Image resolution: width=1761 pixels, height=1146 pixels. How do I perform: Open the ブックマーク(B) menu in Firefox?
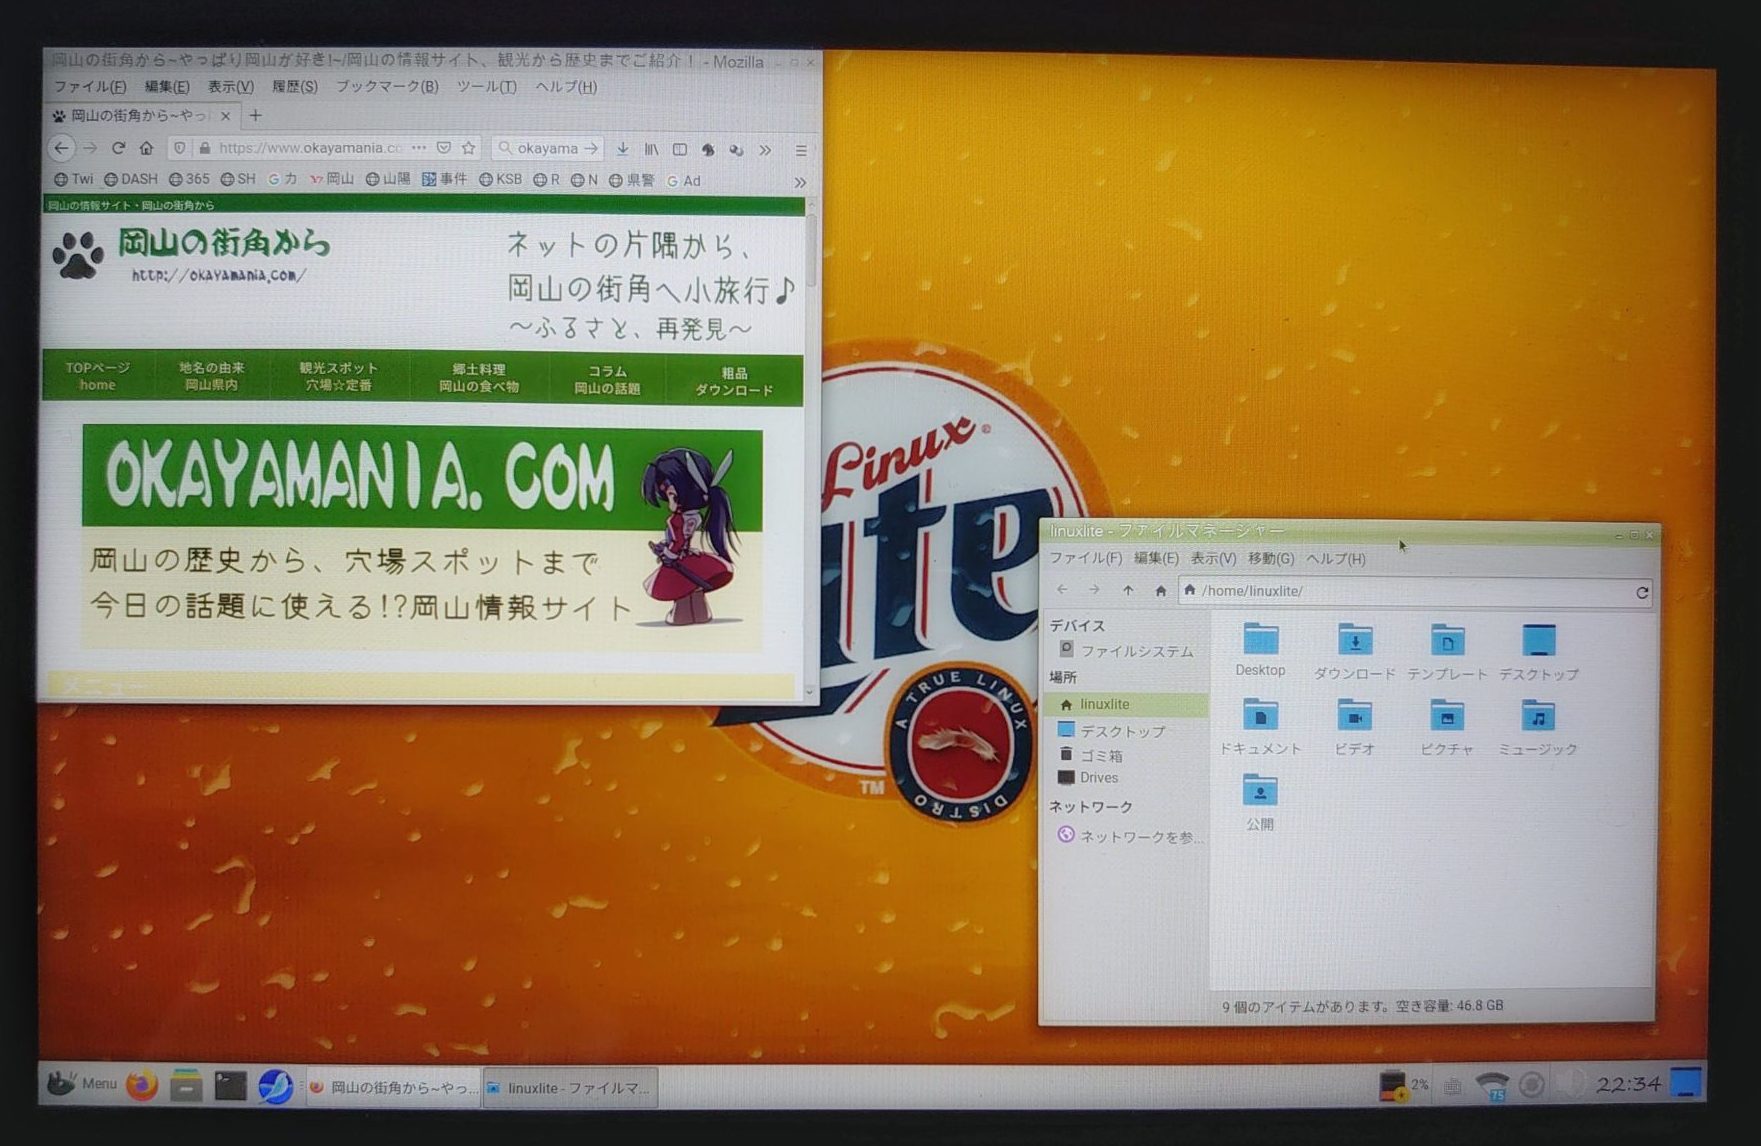pyautogui.click(x=386, y=87)
